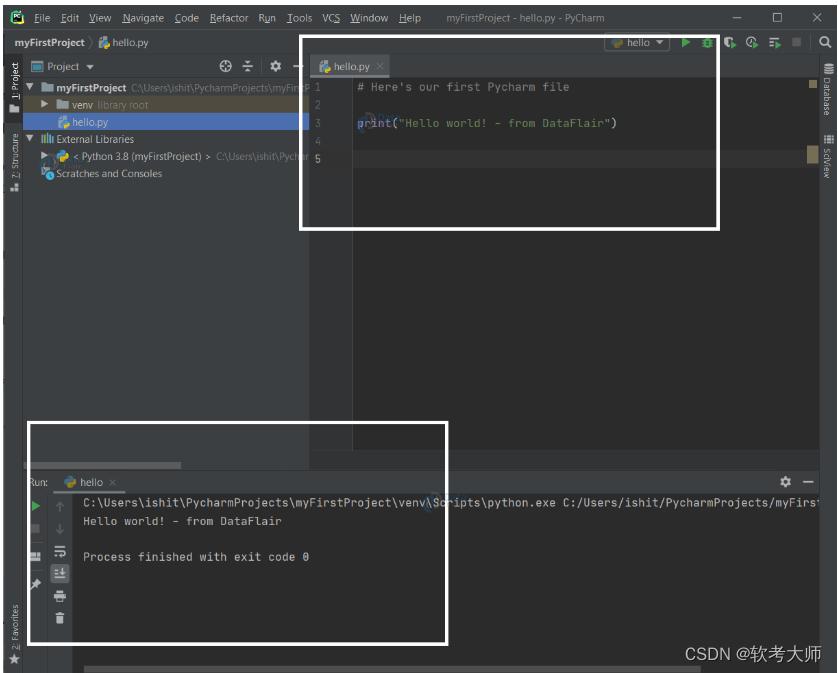Open Run panel settings gear icon
The image size is (838, 673).
[x=785, y=482]
